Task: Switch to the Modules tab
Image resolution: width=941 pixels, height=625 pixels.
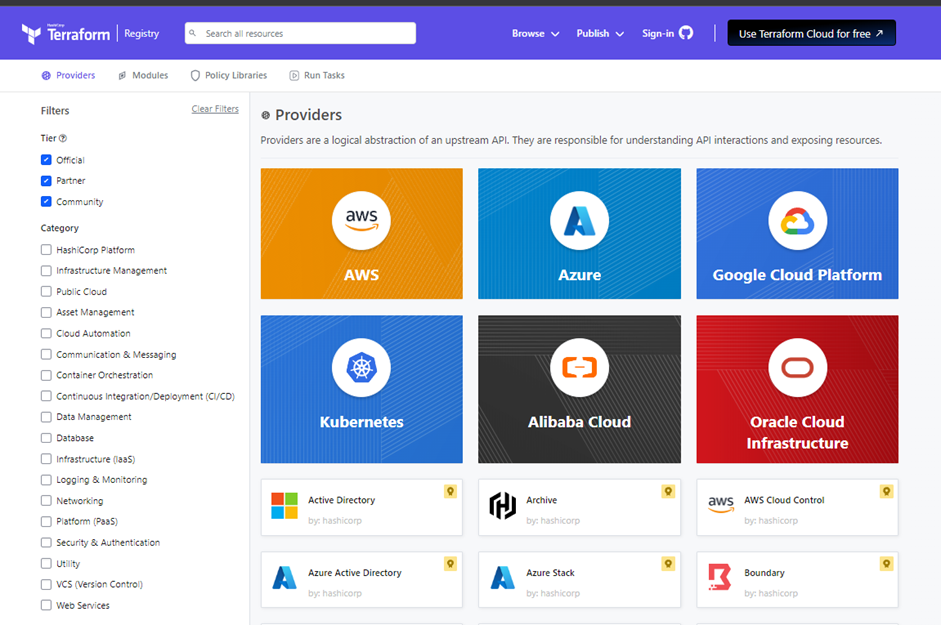Action: coord(143,76)
